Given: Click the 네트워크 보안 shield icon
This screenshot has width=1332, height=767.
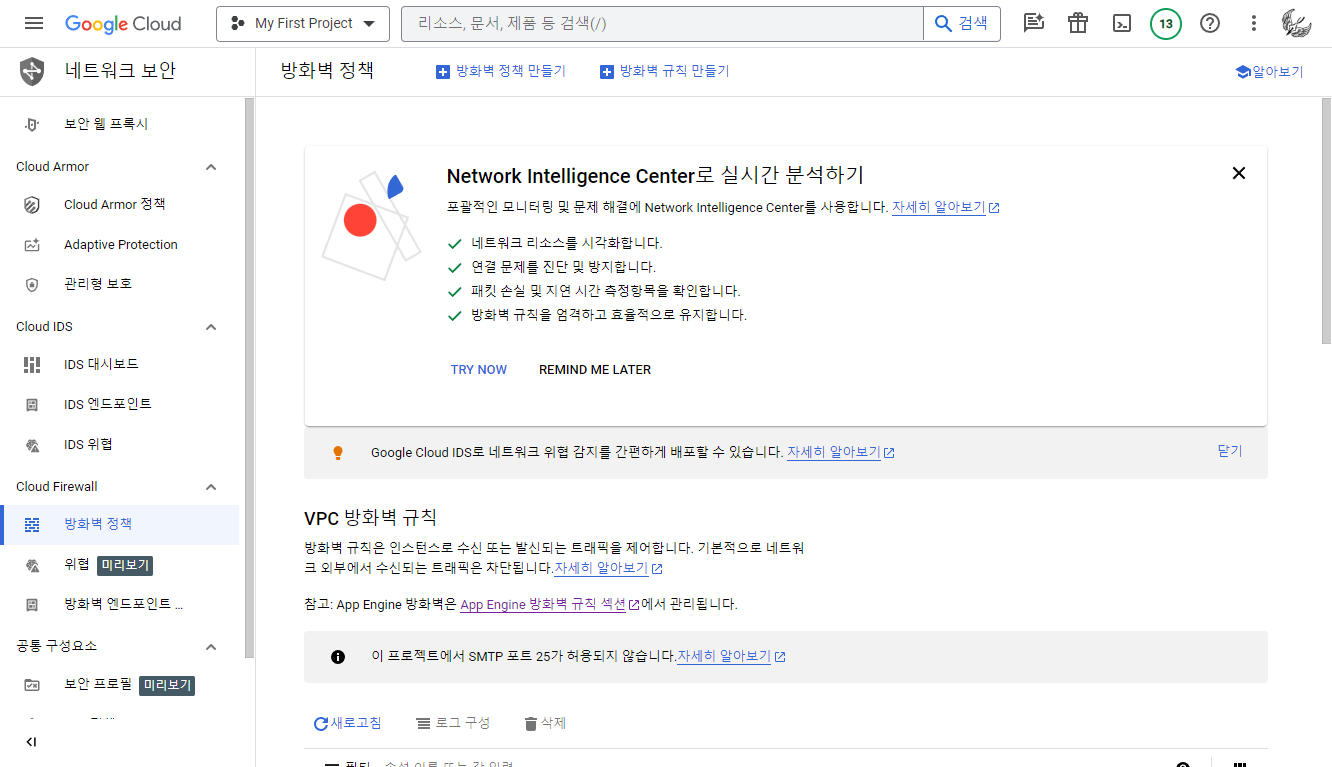Looking at the screenshot, I should pyautogui.click(x=32, y=71).
